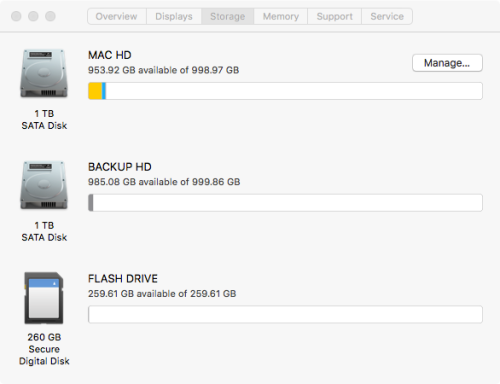Click the BACKUP HD hard disk icon
The height and width of the screenshot is (384, 500).
[x=44, y=185]
